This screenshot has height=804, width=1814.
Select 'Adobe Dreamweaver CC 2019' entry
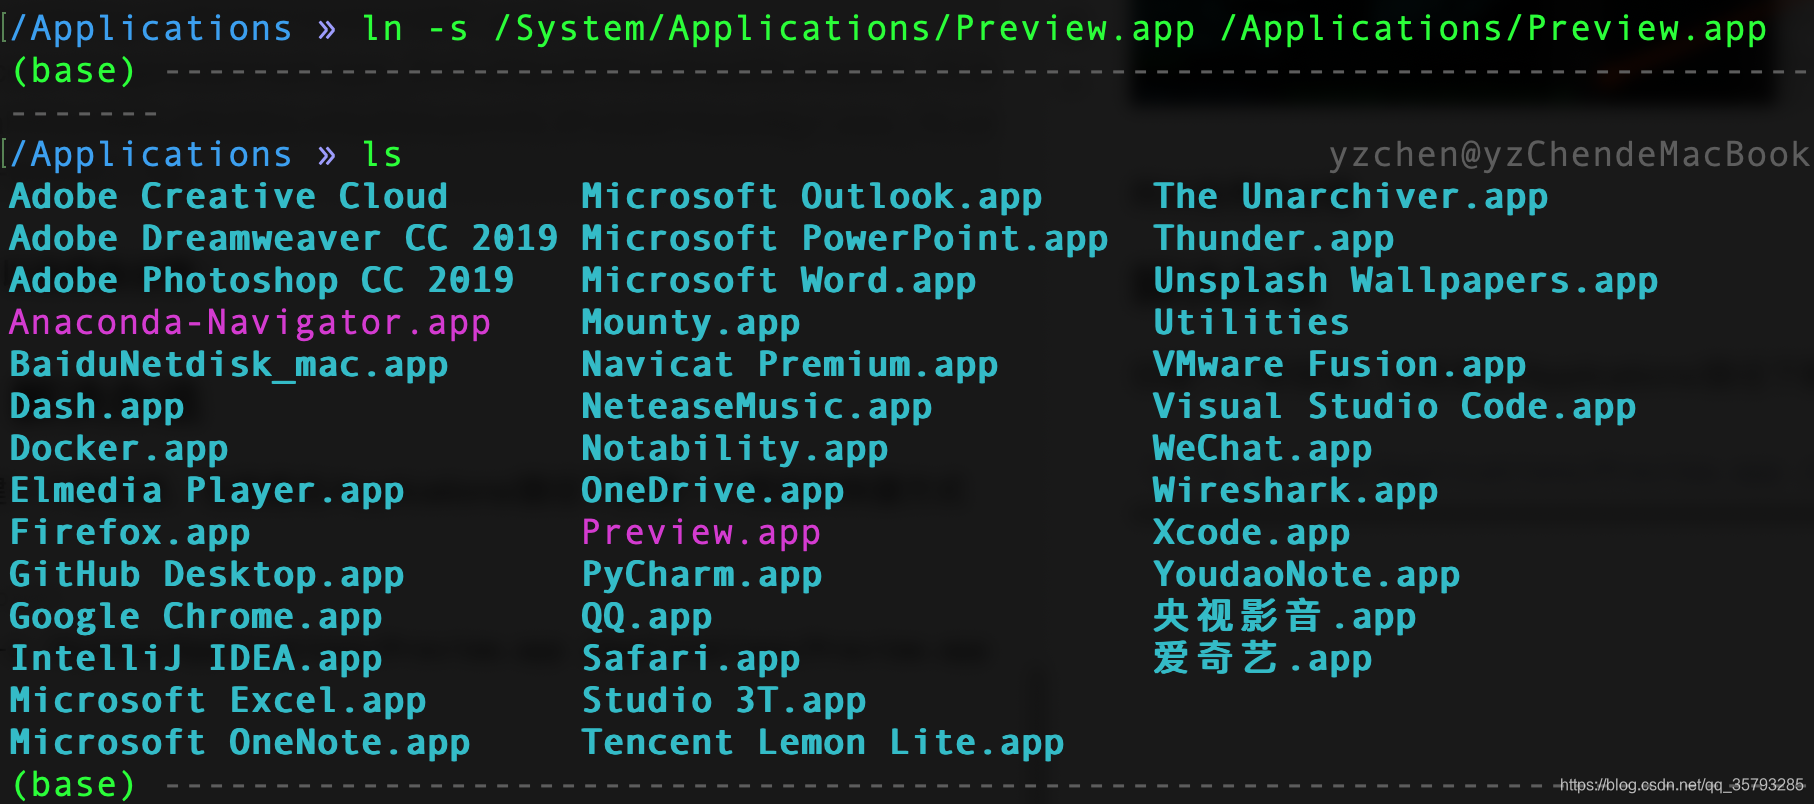point(284,238)
